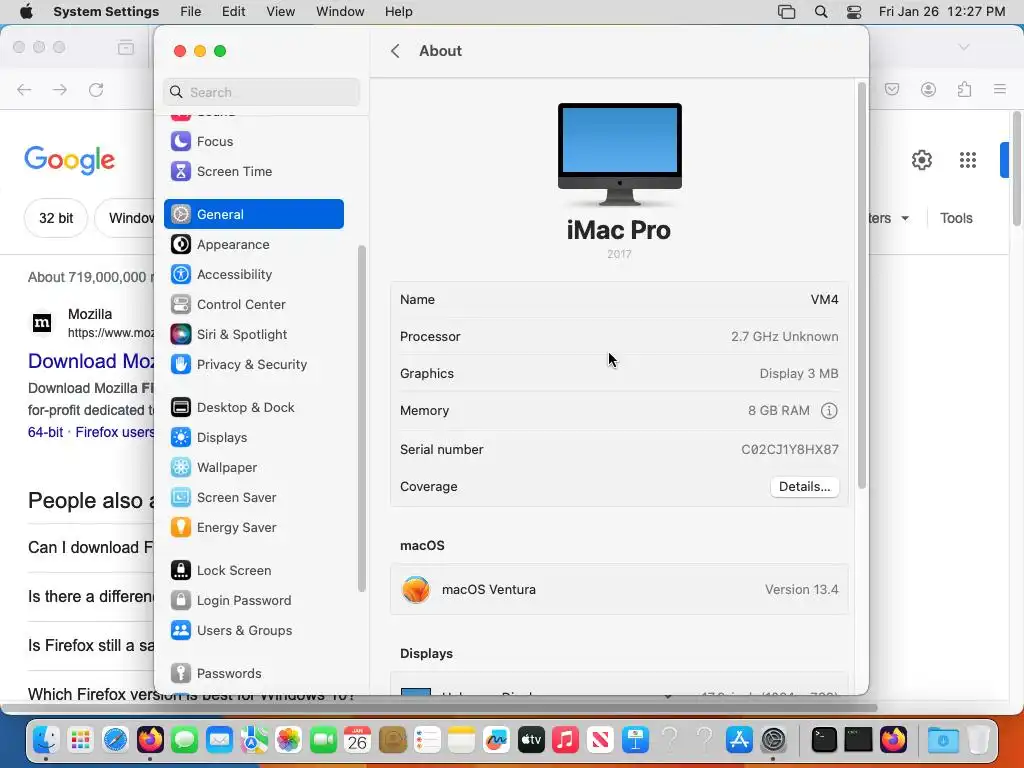Open Firefox account icon
Image resolution: width=1024 pixels, height=768 pixels.
928,89
